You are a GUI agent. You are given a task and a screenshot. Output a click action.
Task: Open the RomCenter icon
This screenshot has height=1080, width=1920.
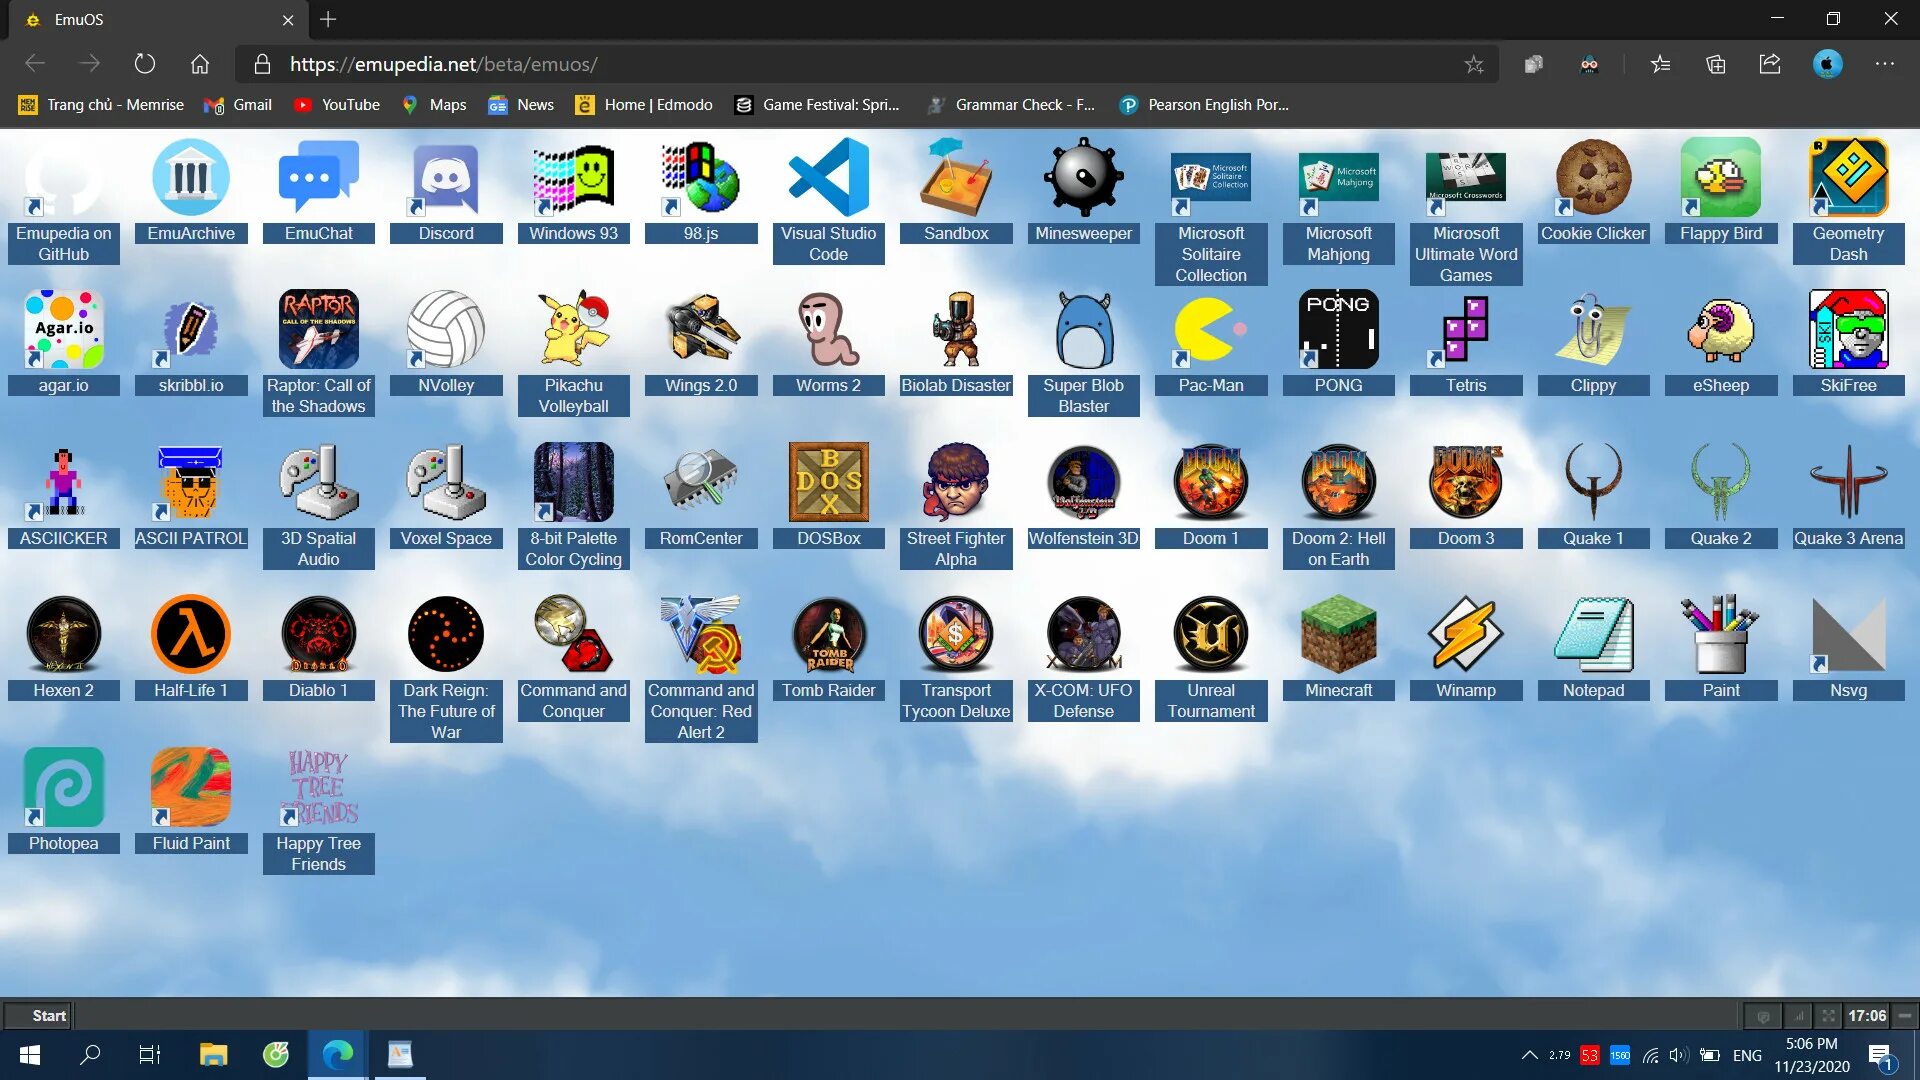click(701, 495)
